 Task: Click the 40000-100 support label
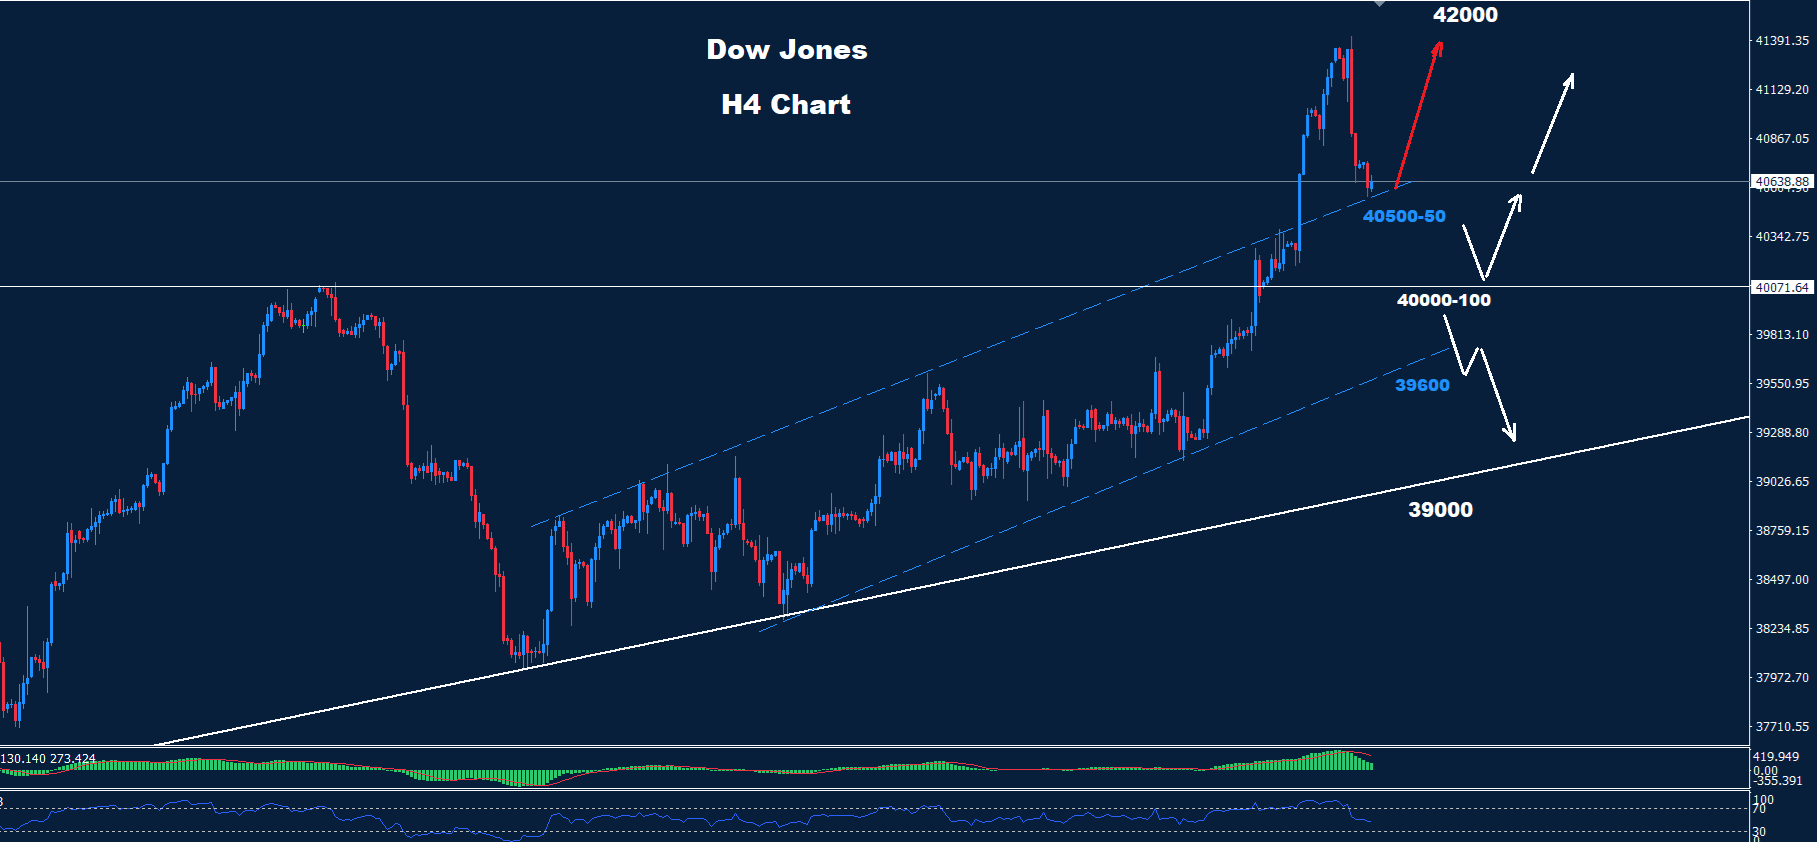pyautogui.click(x=1443, y=300)
